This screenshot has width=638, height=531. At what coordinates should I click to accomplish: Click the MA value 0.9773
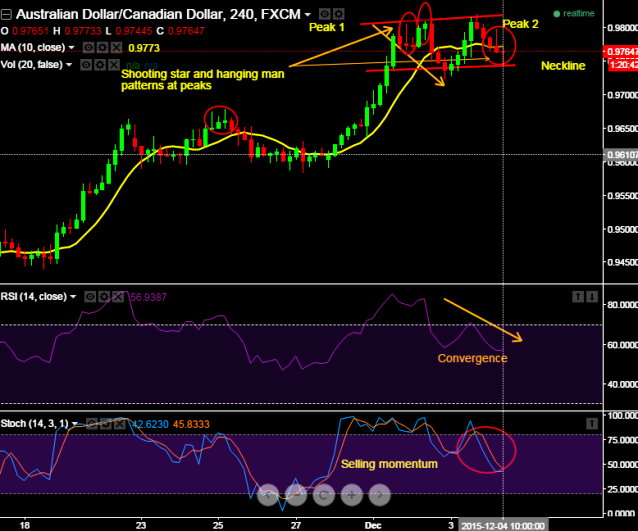click(x=144, y=48)
